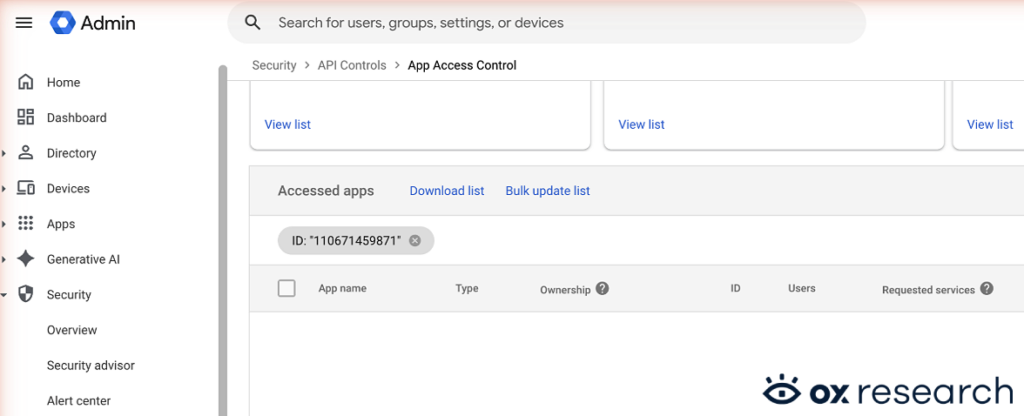This screenshot has width=1024, height=416.
Task: Open the hamburger main menu
Action: tap(24, 23)
